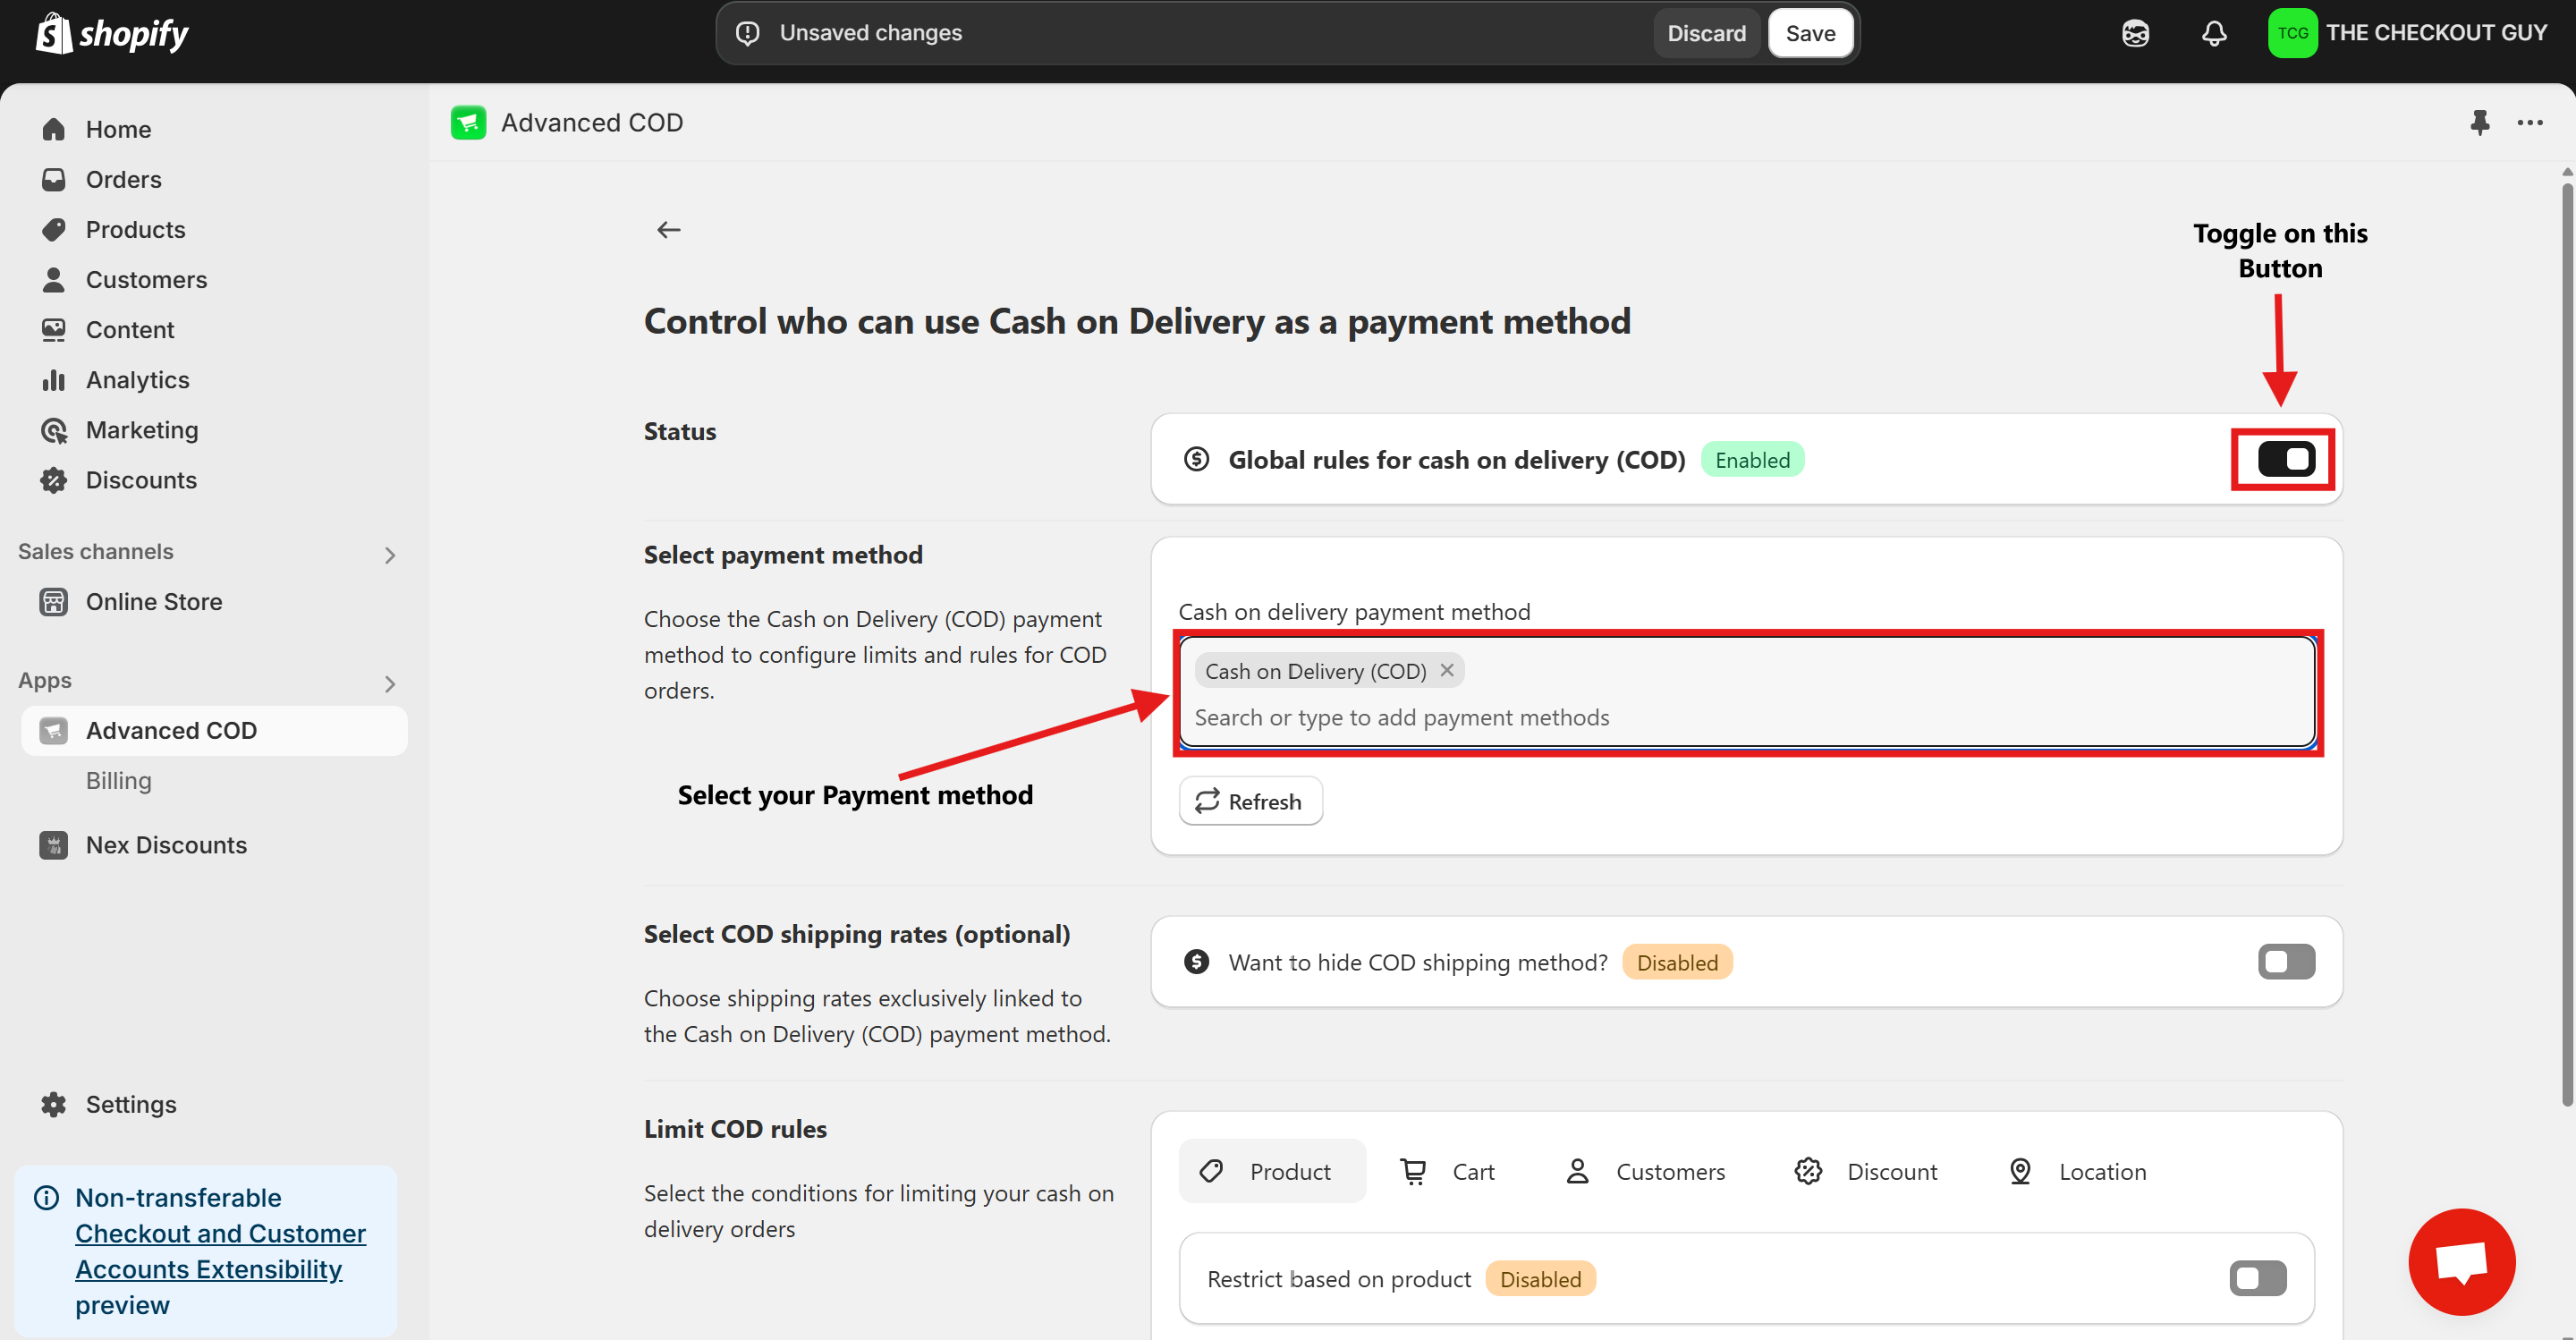The height and width of the screenshot is (1340, 2576).
Task: Open the Sidekick assistant icon
Action: 2135,33
